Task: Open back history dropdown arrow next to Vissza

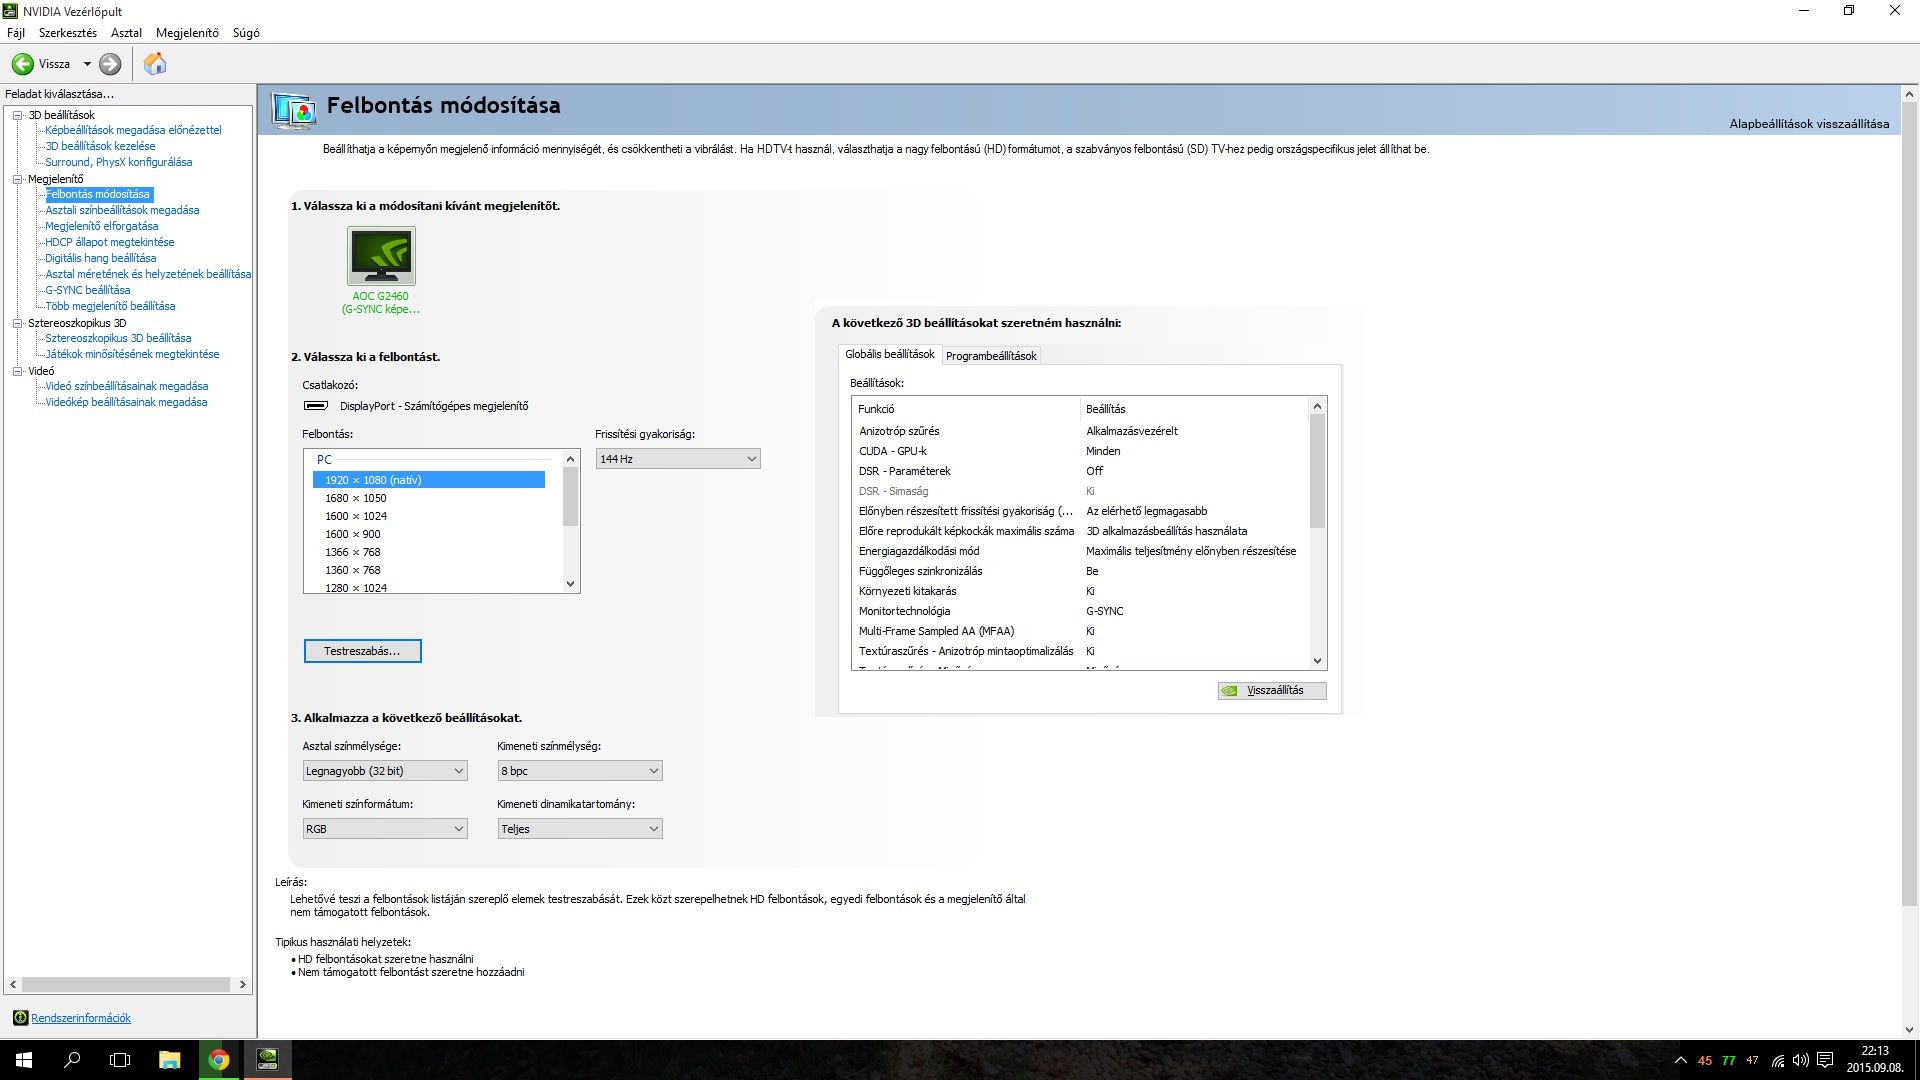Action: click(87, 64)
